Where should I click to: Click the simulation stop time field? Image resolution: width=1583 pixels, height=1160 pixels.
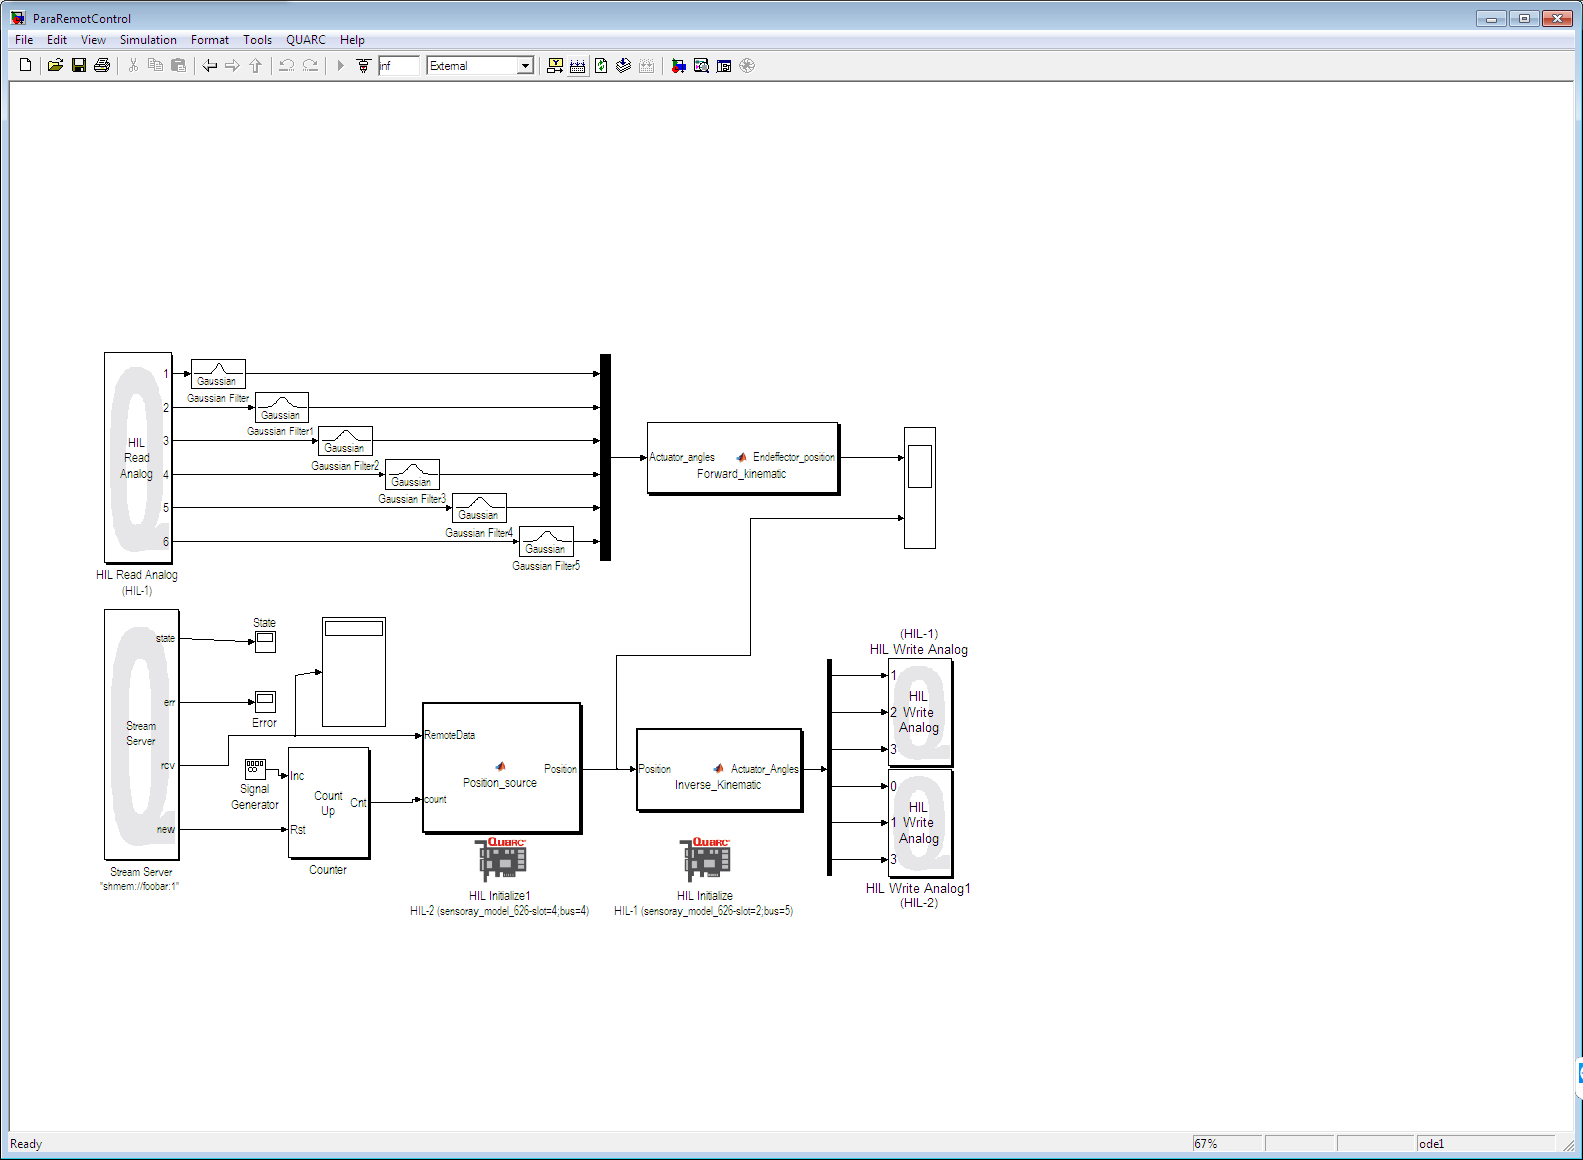pyautogui.click(x=398, y=66)
